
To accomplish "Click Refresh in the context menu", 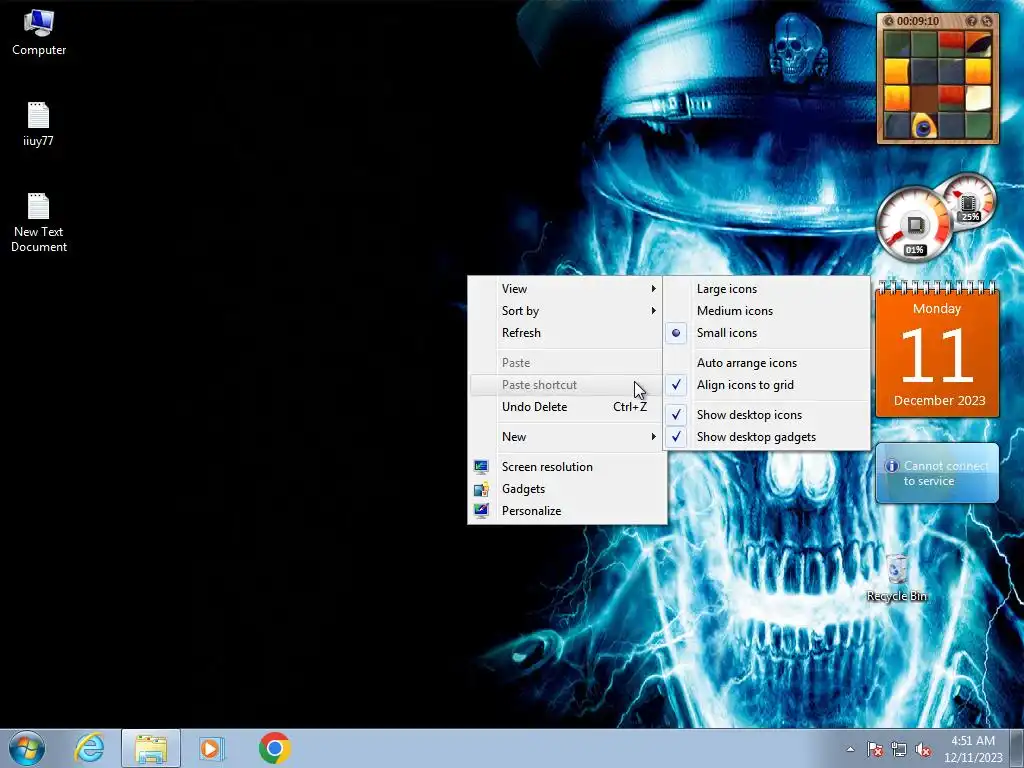I will click(x=567, y=333).
